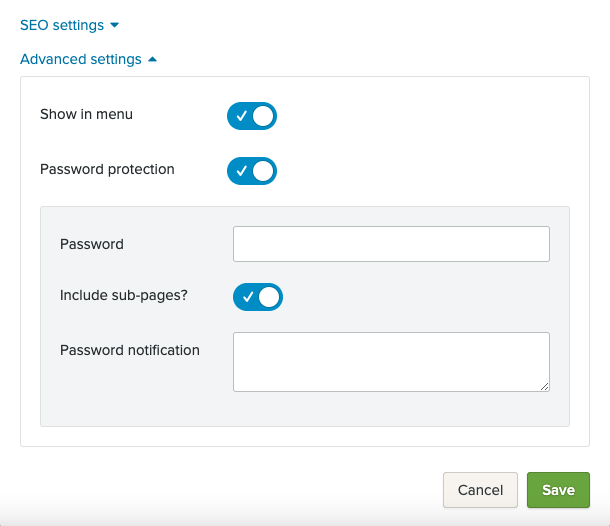Image resolution: width=610 pixels, height=526 pixels.
Task: Disable the Password protection switch
Action: point(252,171)
